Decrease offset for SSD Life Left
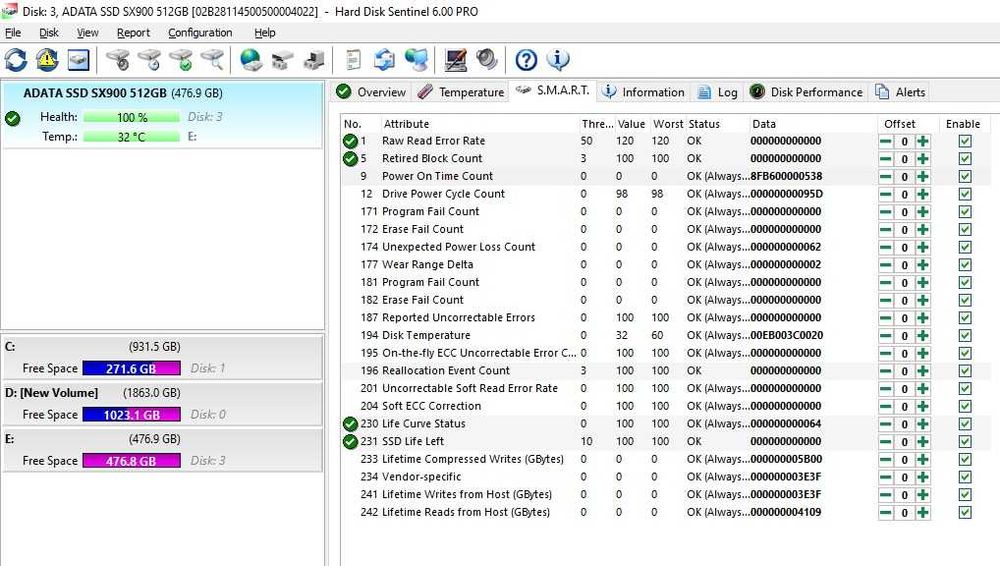The image size is (1000, 566). 886,442
